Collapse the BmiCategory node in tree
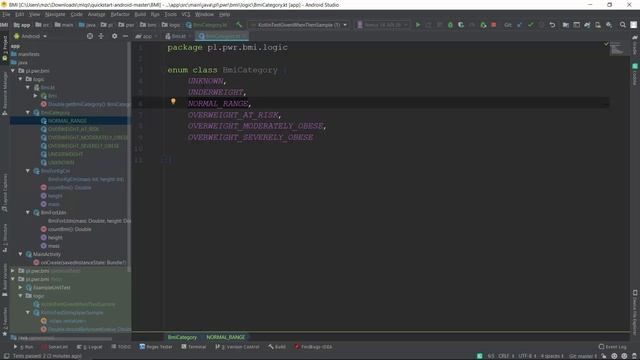640x360 pixels. pyautogui.click(x=28, y=112)
